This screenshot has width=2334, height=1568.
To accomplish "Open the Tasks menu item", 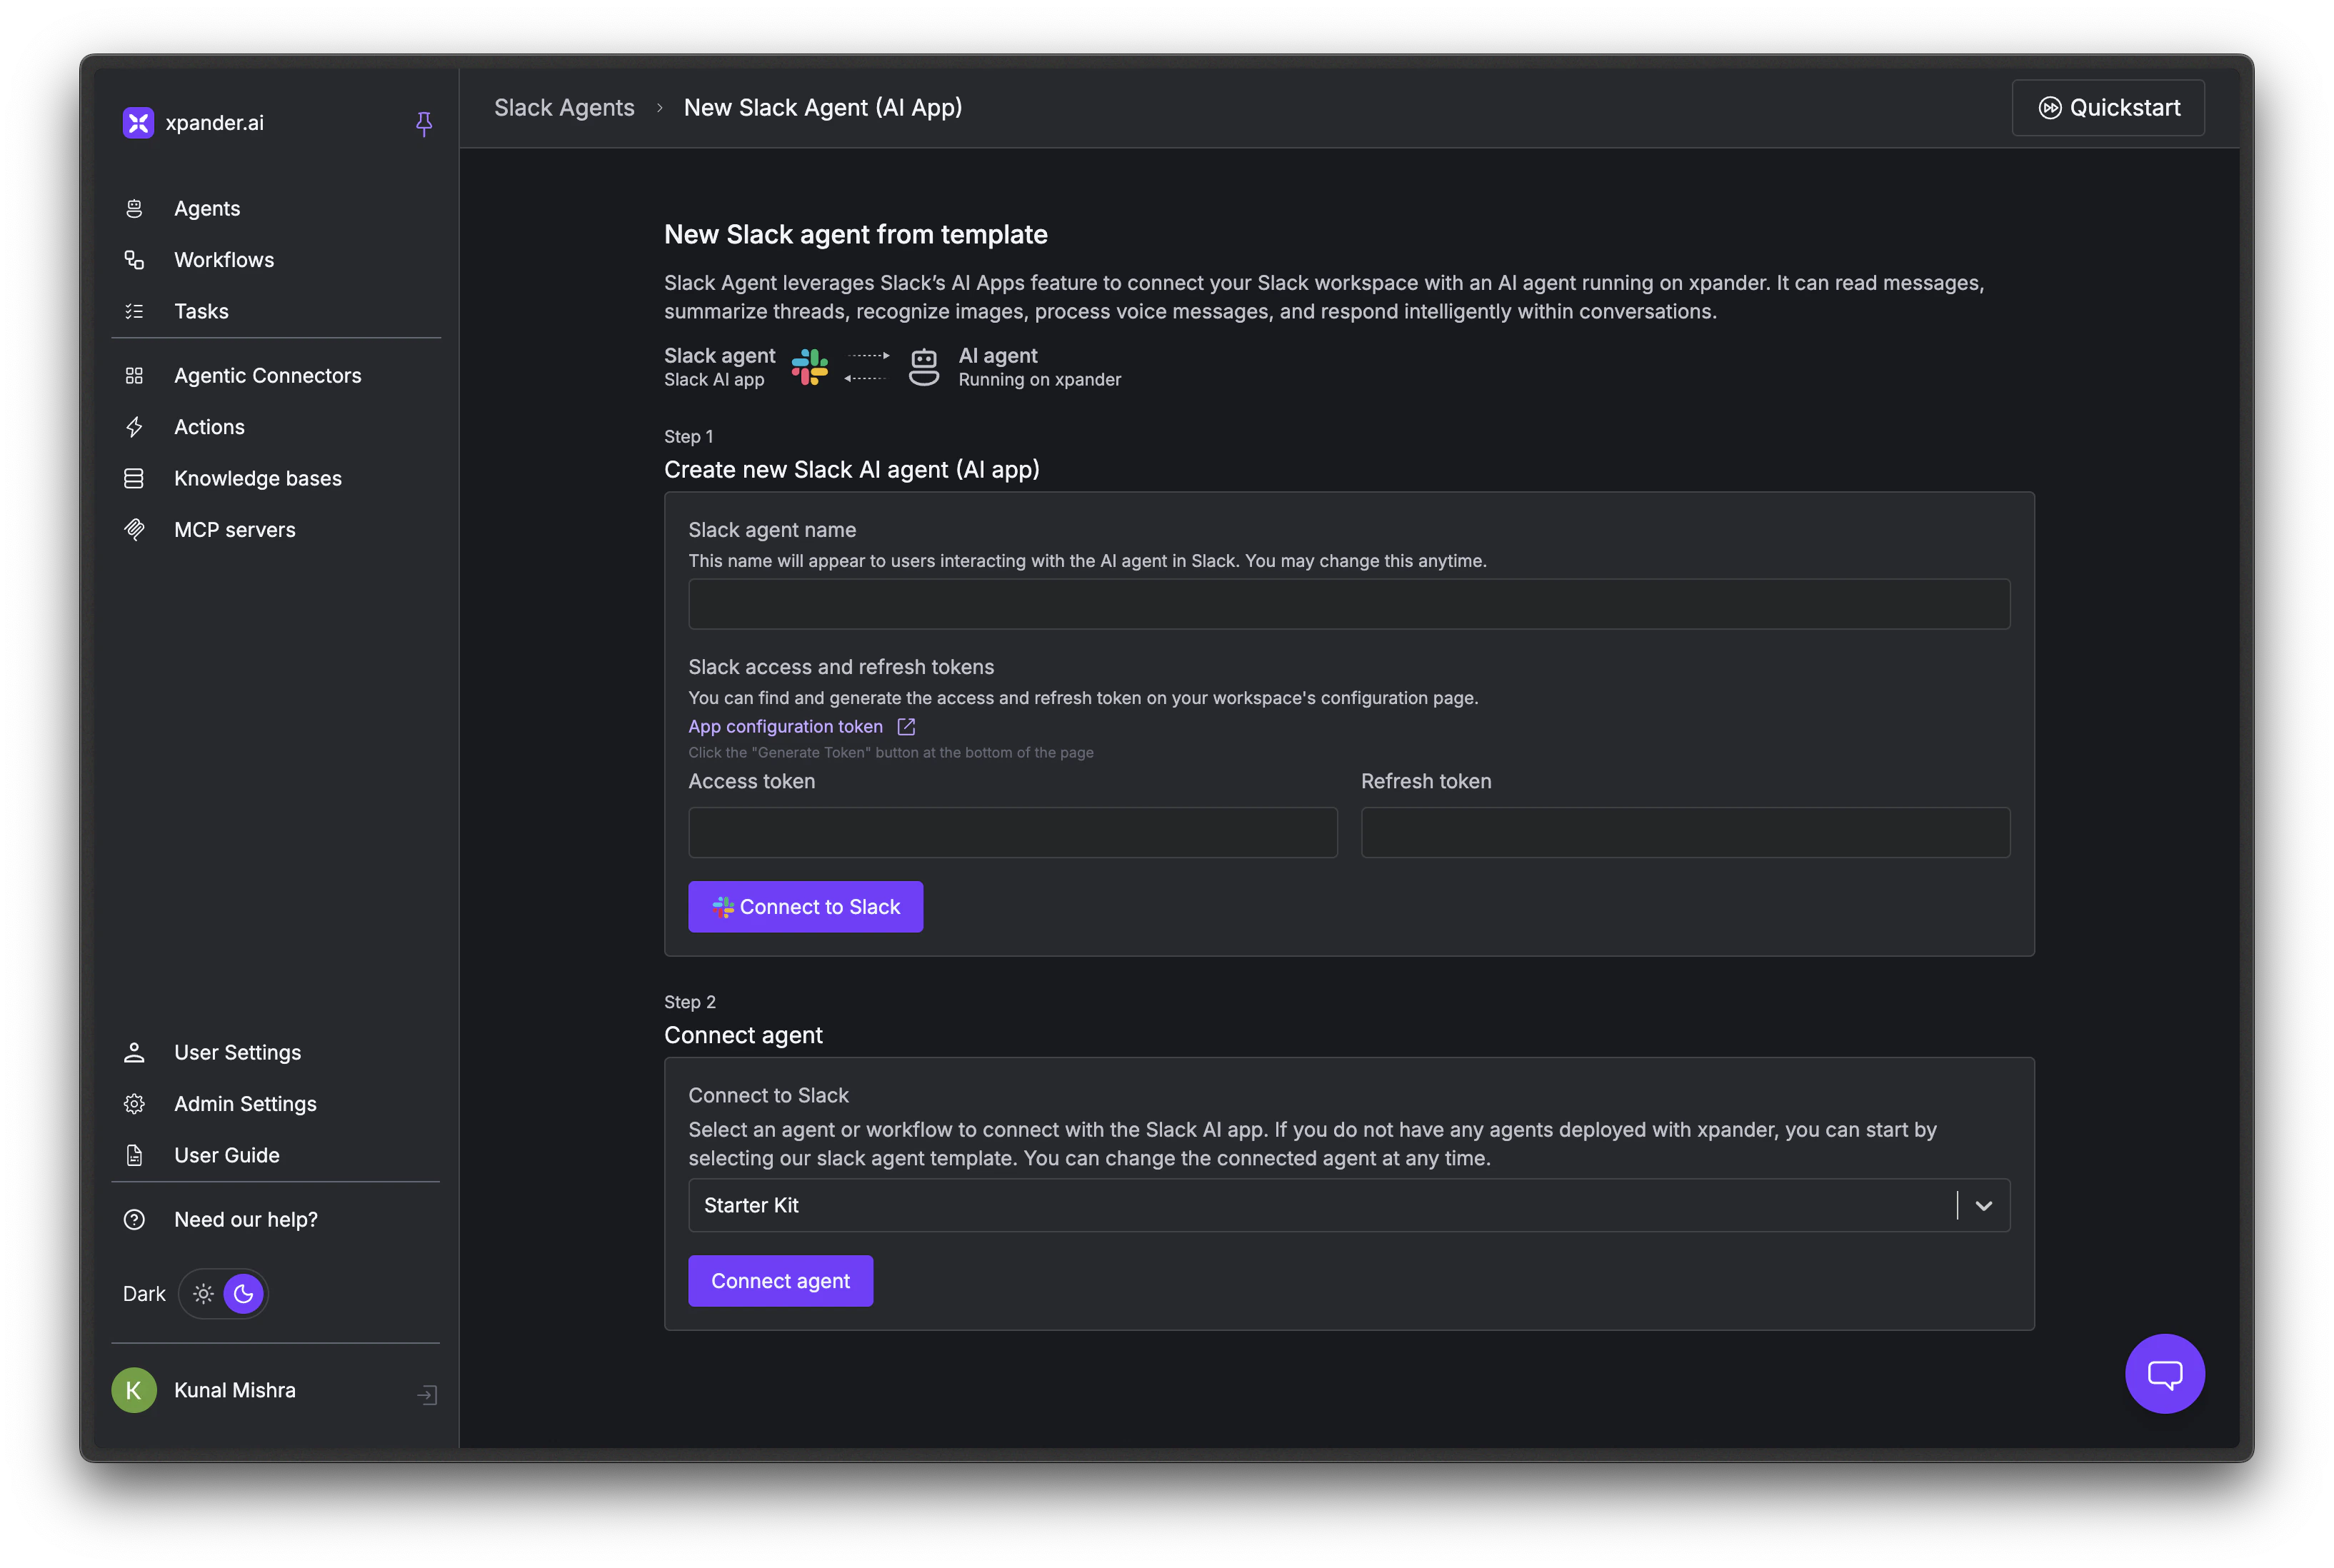I will pyautogui.click(x=201, y=311).
